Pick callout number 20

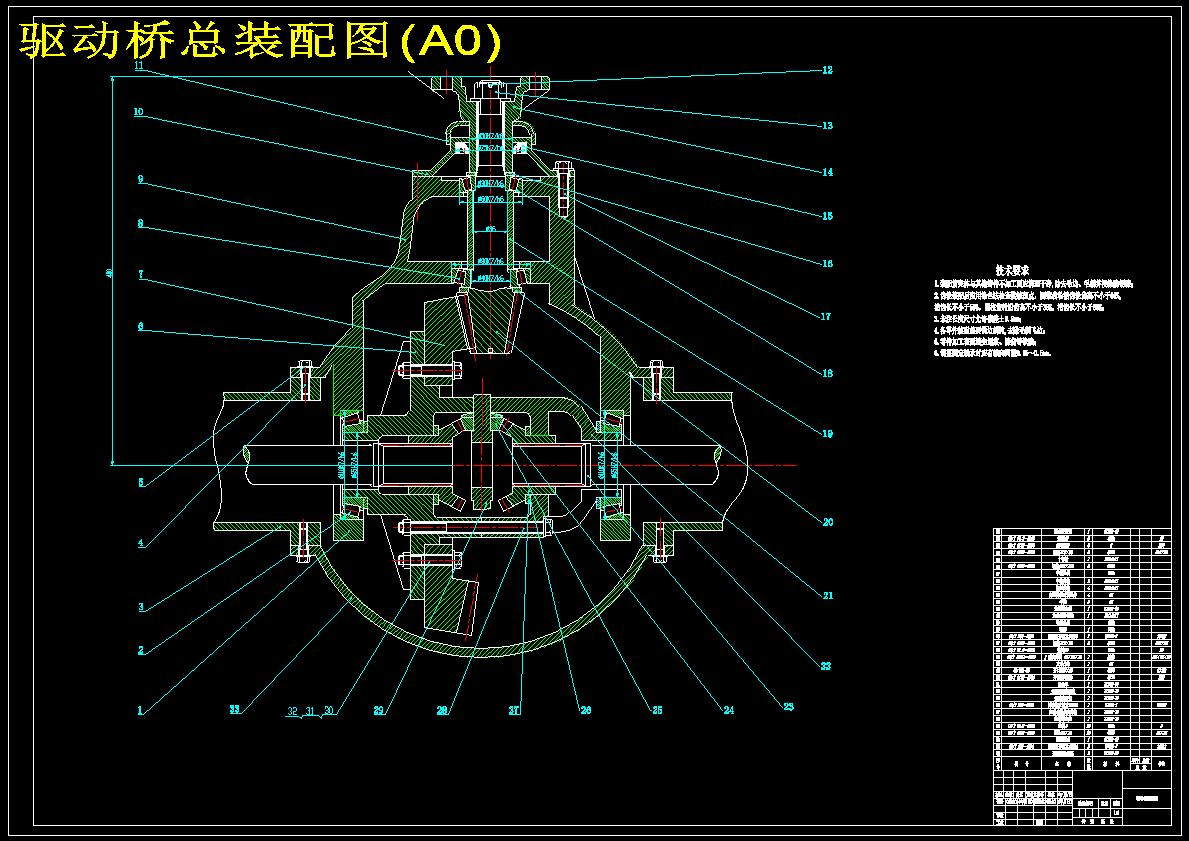pyautogui.click(x=827, y=522)
